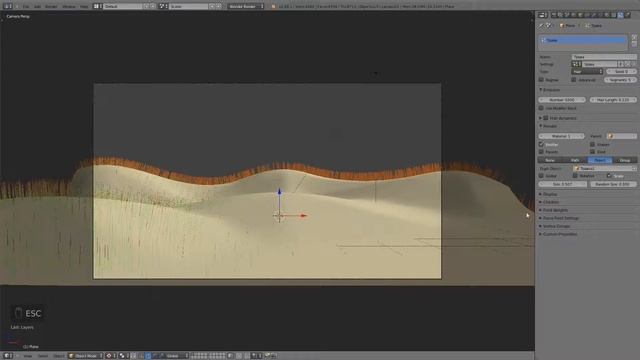The width and height of the screenshot is (640, 360).
Task: Toggle the Global dupli checkbox
Action: pos(541,176)
